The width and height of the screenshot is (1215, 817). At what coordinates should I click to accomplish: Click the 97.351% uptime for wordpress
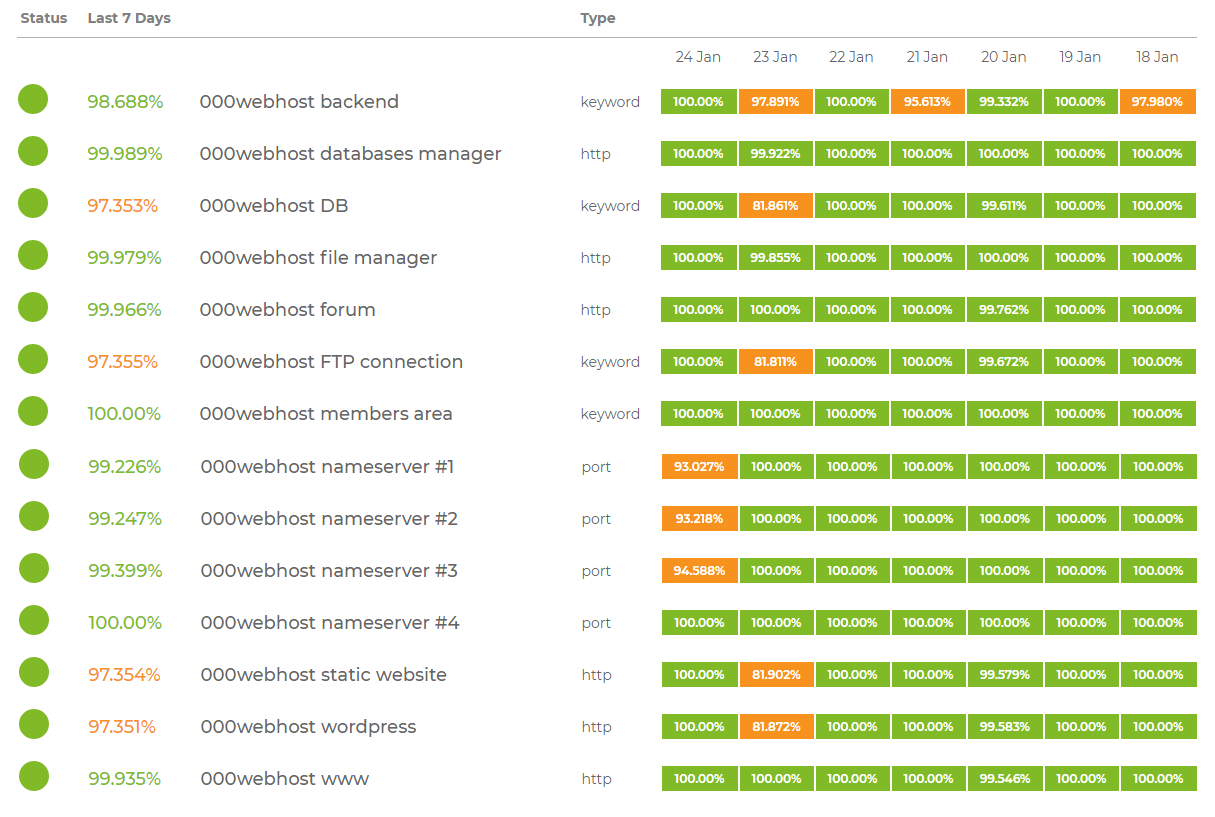coord(122,727)
